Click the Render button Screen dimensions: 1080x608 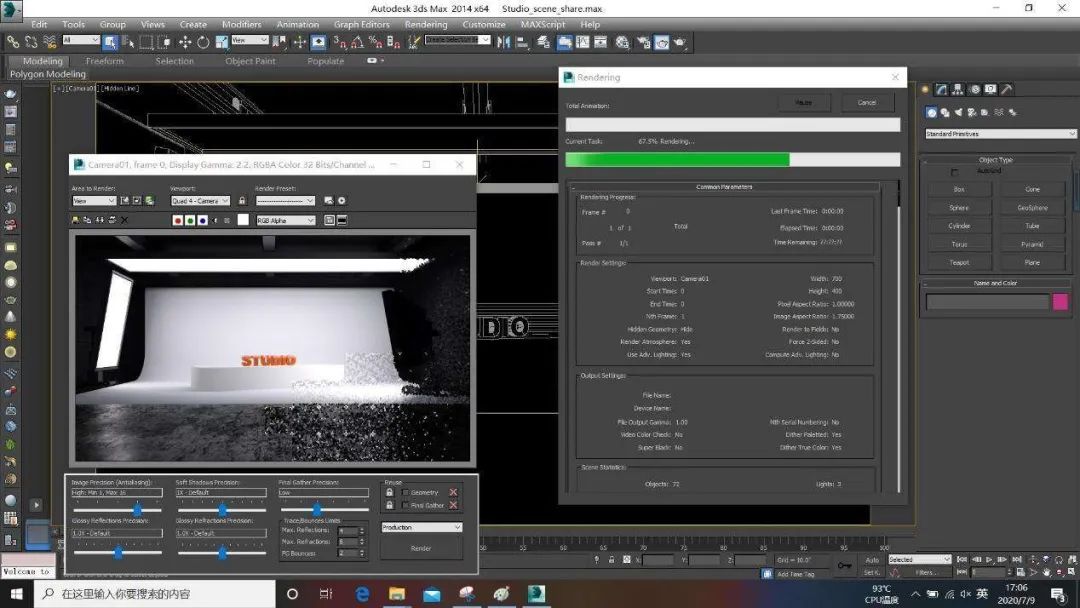[421, 549]
